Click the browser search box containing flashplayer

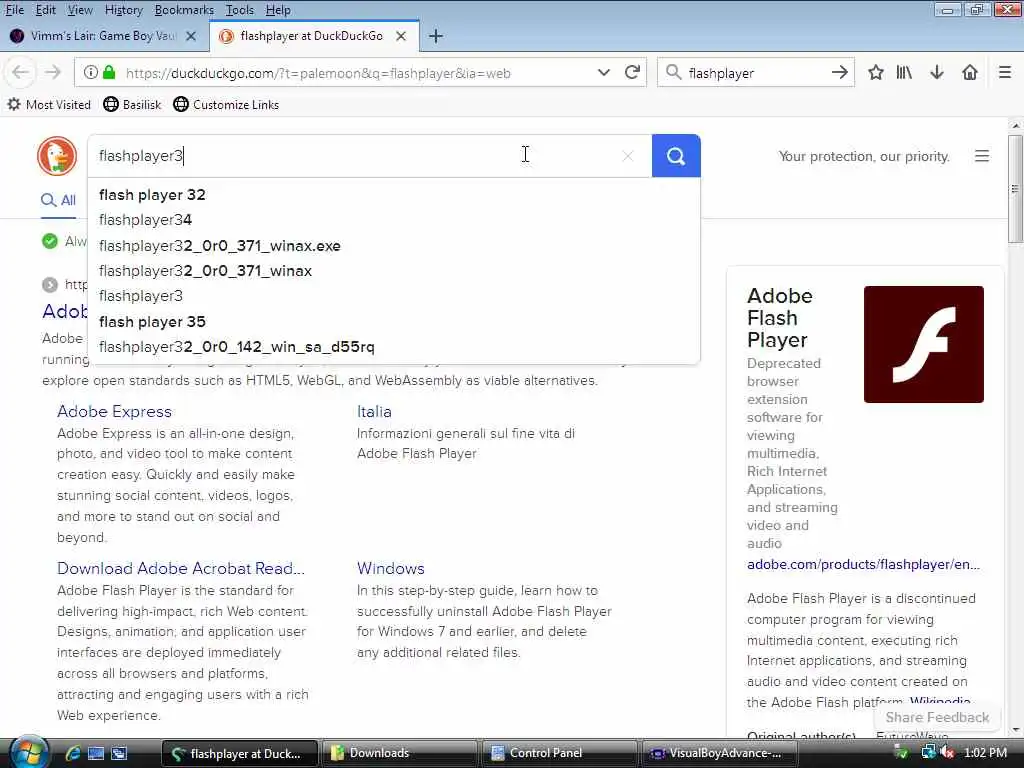[756, 72]
